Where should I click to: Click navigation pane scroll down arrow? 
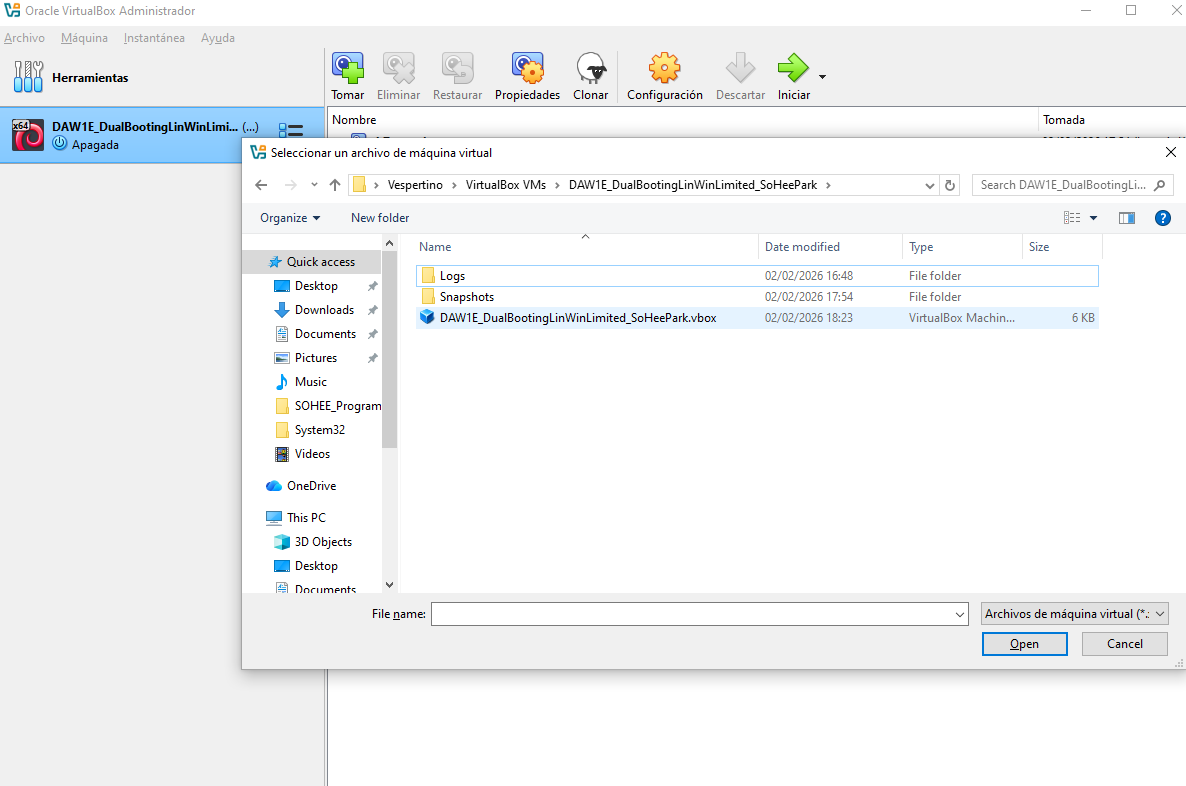[x=390, y=585]
